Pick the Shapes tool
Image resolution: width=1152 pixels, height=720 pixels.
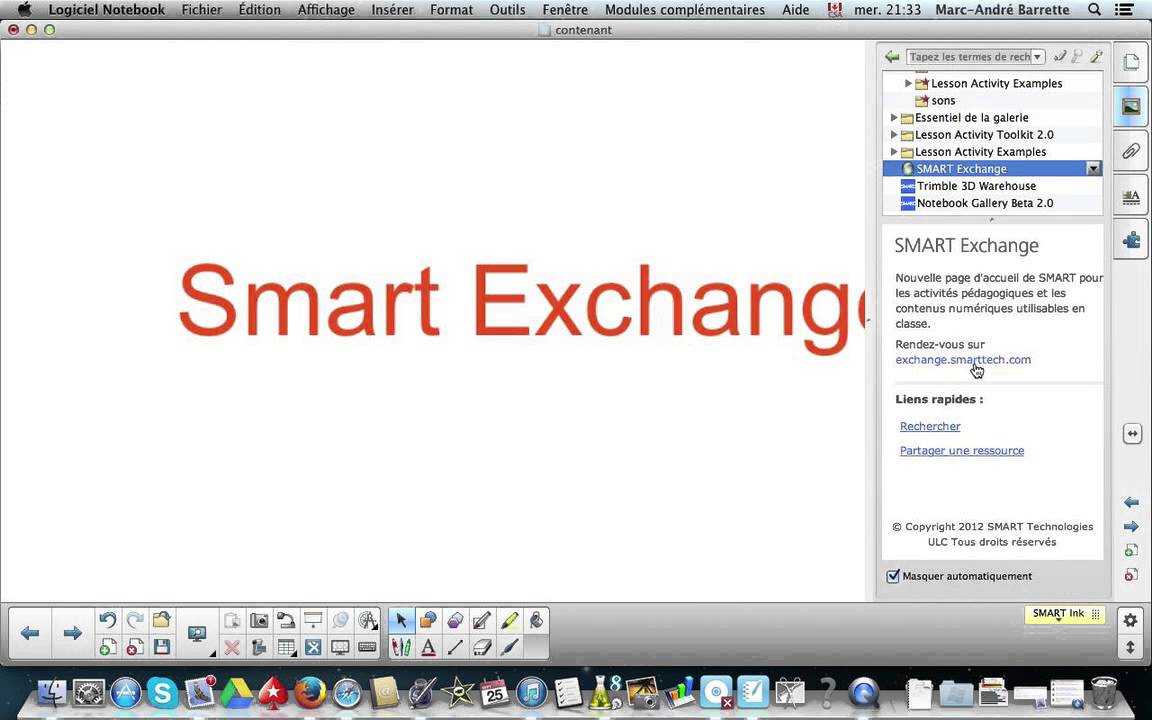point(428,620)
